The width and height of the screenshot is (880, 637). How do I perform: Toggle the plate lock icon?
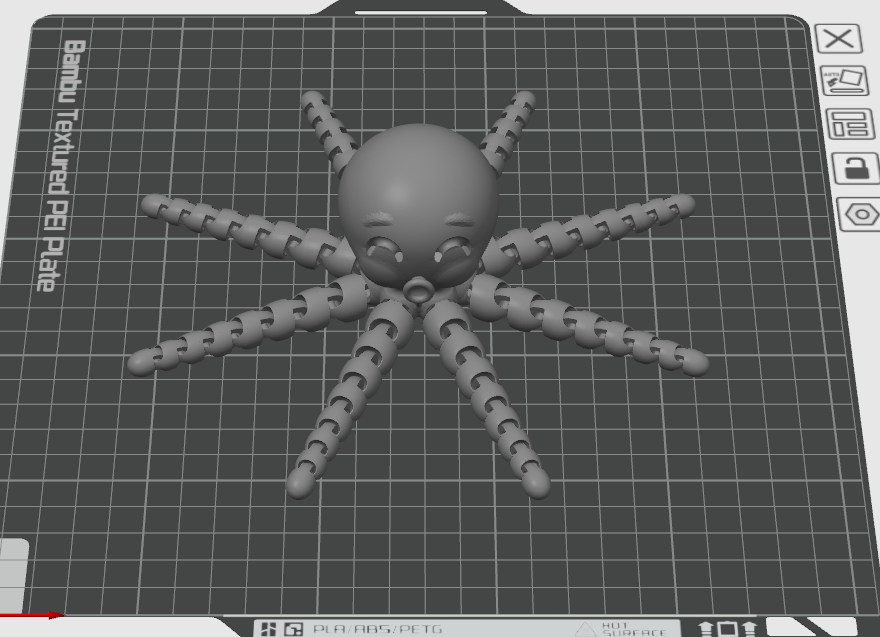coord(856,168)
